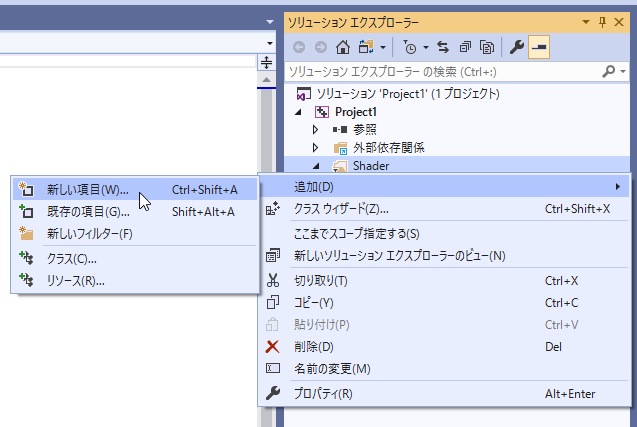The height and width of the screenshot is (427, 637).
Task: Choose コピー(Y) from context menu
Action: point(444,303)
